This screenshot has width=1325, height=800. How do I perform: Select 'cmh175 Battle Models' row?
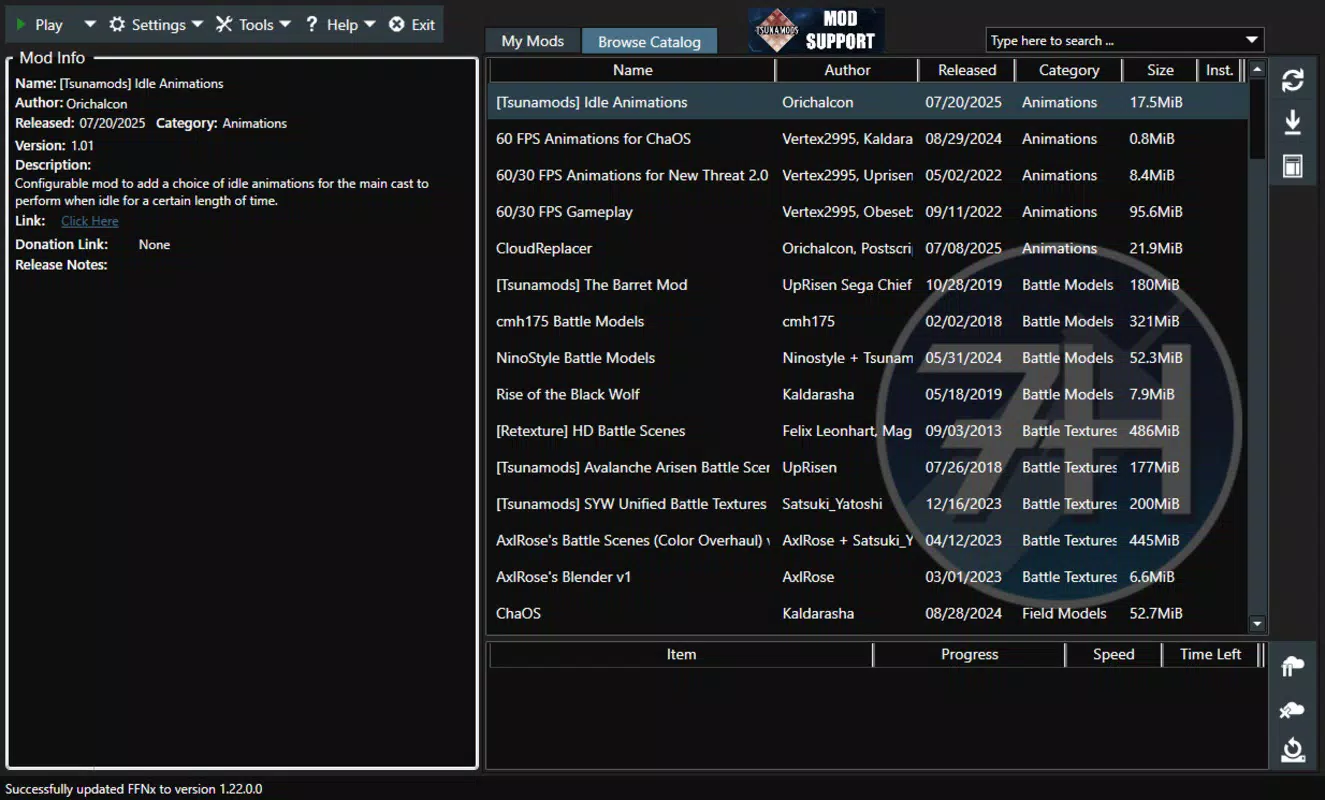pos(868,321)
